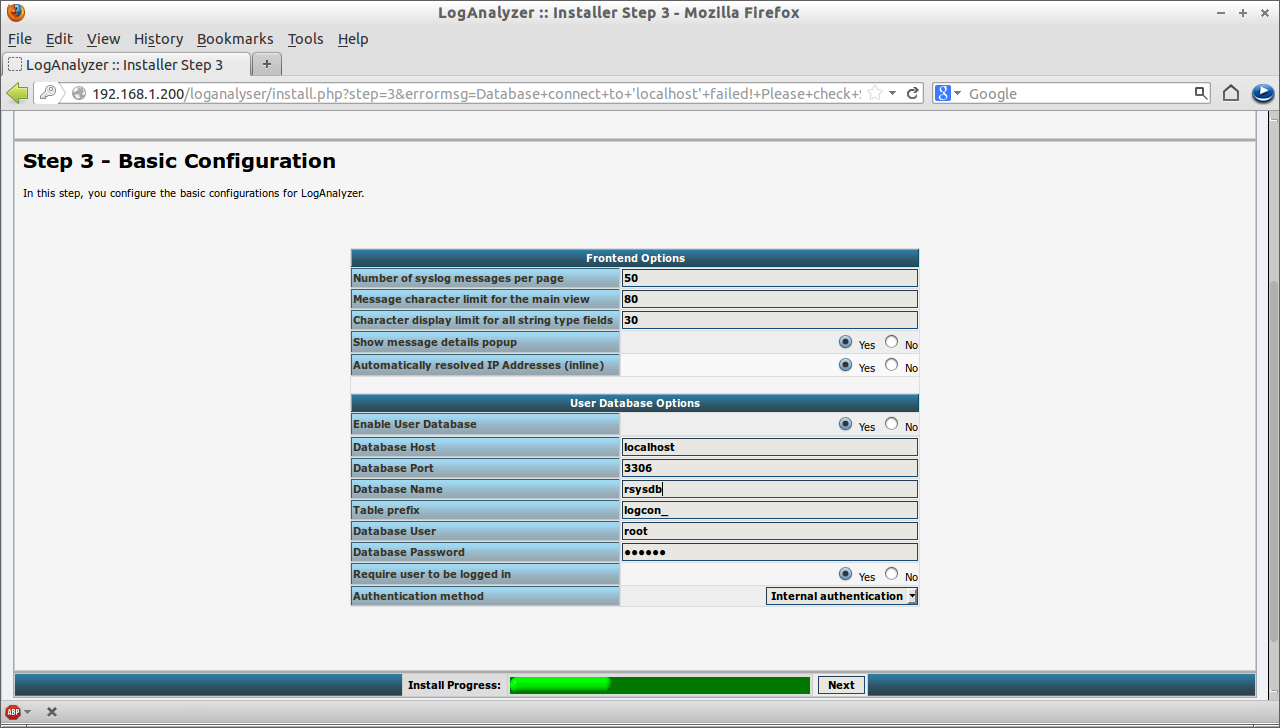
Task: Click the Database User field
Action: point(769,531)
